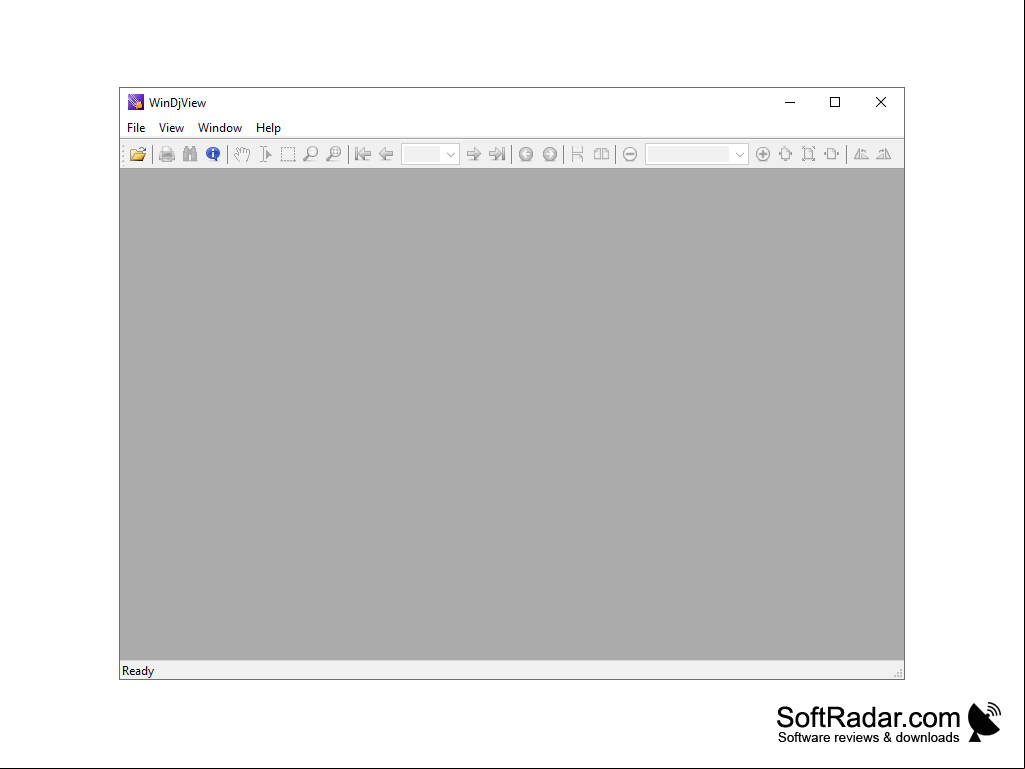This screenshot has height=769, width=1025.
Task: Pick the zoom rectangle magnifier tool
Action: [333, 154]
